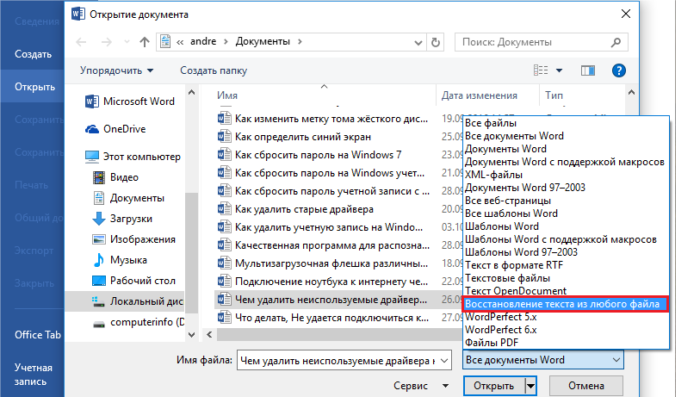The height and width of the screenshot is (398, 676).
Task: Expand the view options dropdown arrow
Action: tap(559, 70)
